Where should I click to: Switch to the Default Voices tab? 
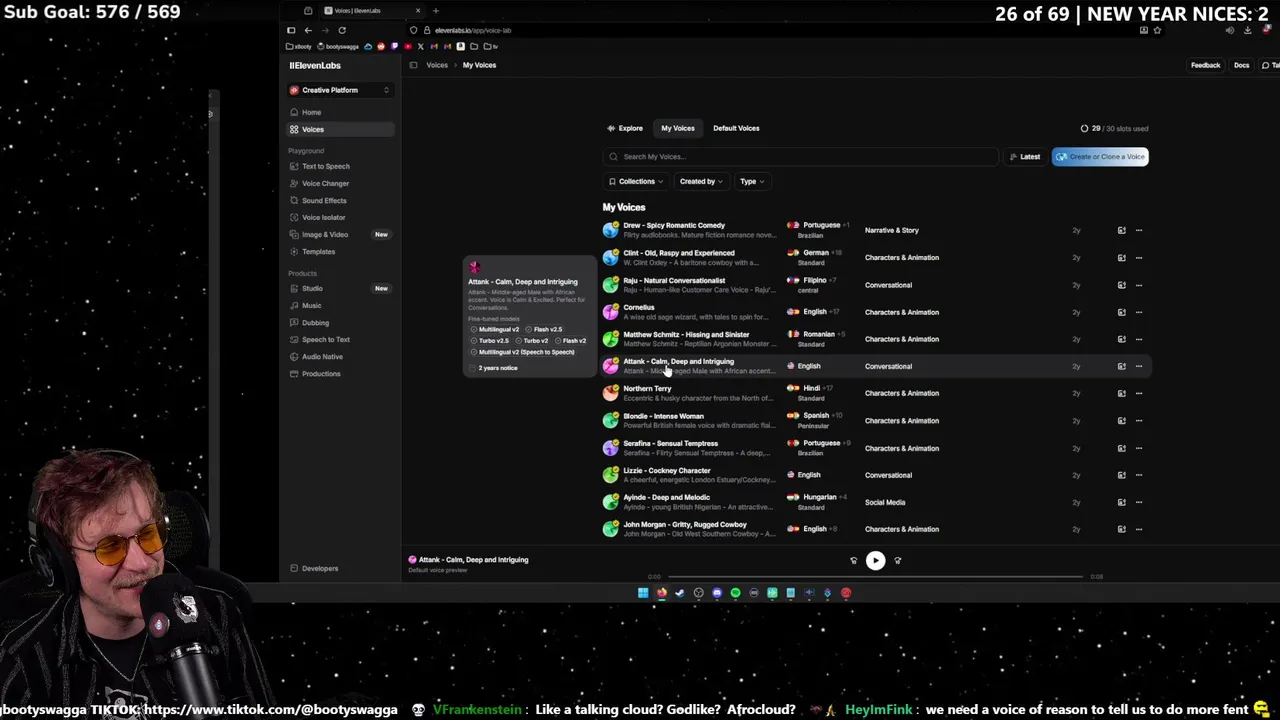[736, 128]
